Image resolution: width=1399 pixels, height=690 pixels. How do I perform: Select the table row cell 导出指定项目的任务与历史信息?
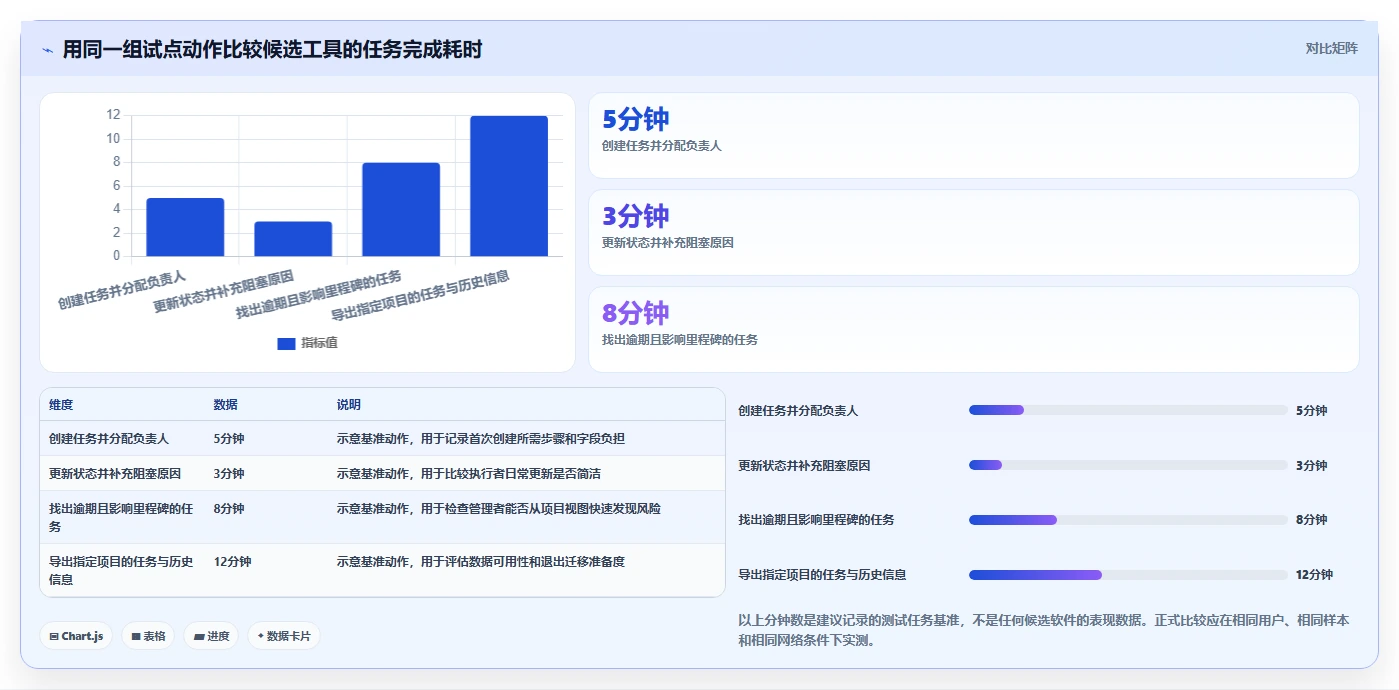121,570
